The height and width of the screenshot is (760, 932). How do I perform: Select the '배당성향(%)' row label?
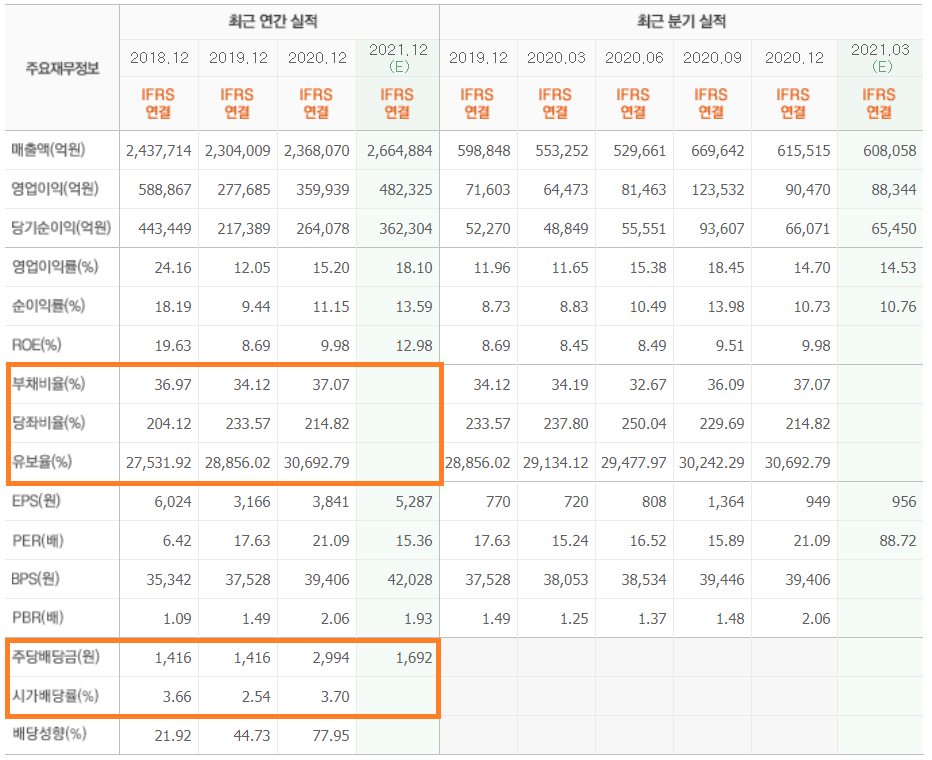[x=49, y=734]
